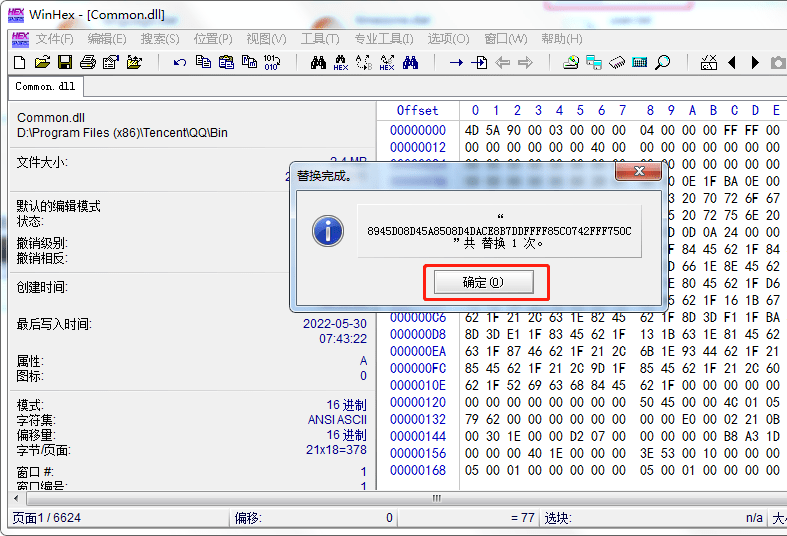Screen dimensions: 787x536
Task: Open the 编辑(E) menu
Action: pyautogui.click(x=107, y=39)
